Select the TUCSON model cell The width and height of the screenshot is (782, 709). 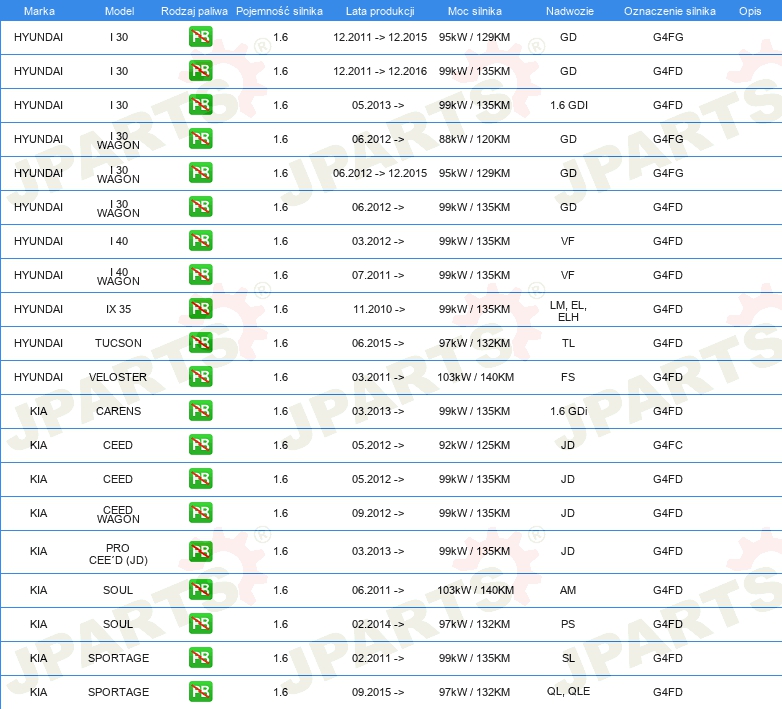click(118, 343)
